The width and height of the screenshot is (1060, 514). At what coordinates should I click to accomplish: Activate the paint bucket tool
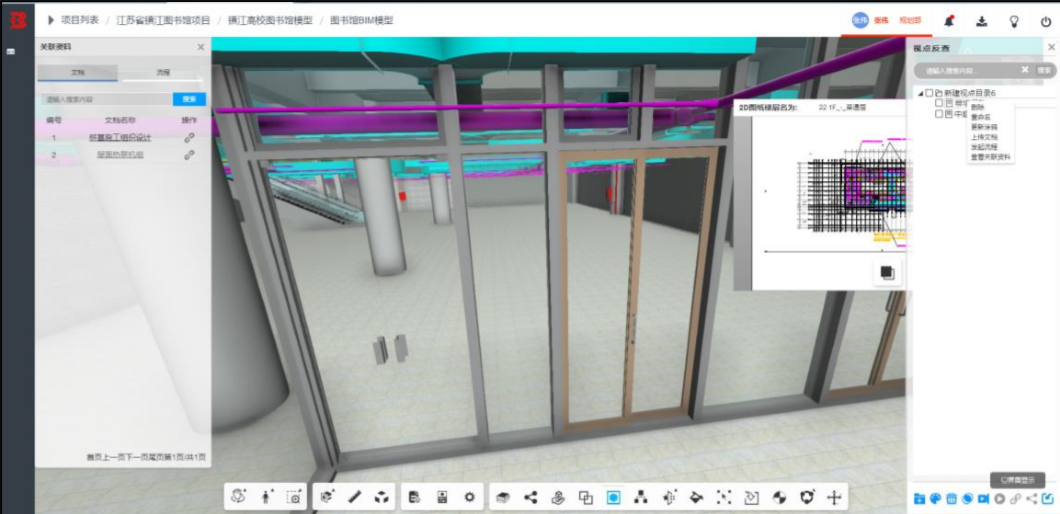tap(696, 497)
